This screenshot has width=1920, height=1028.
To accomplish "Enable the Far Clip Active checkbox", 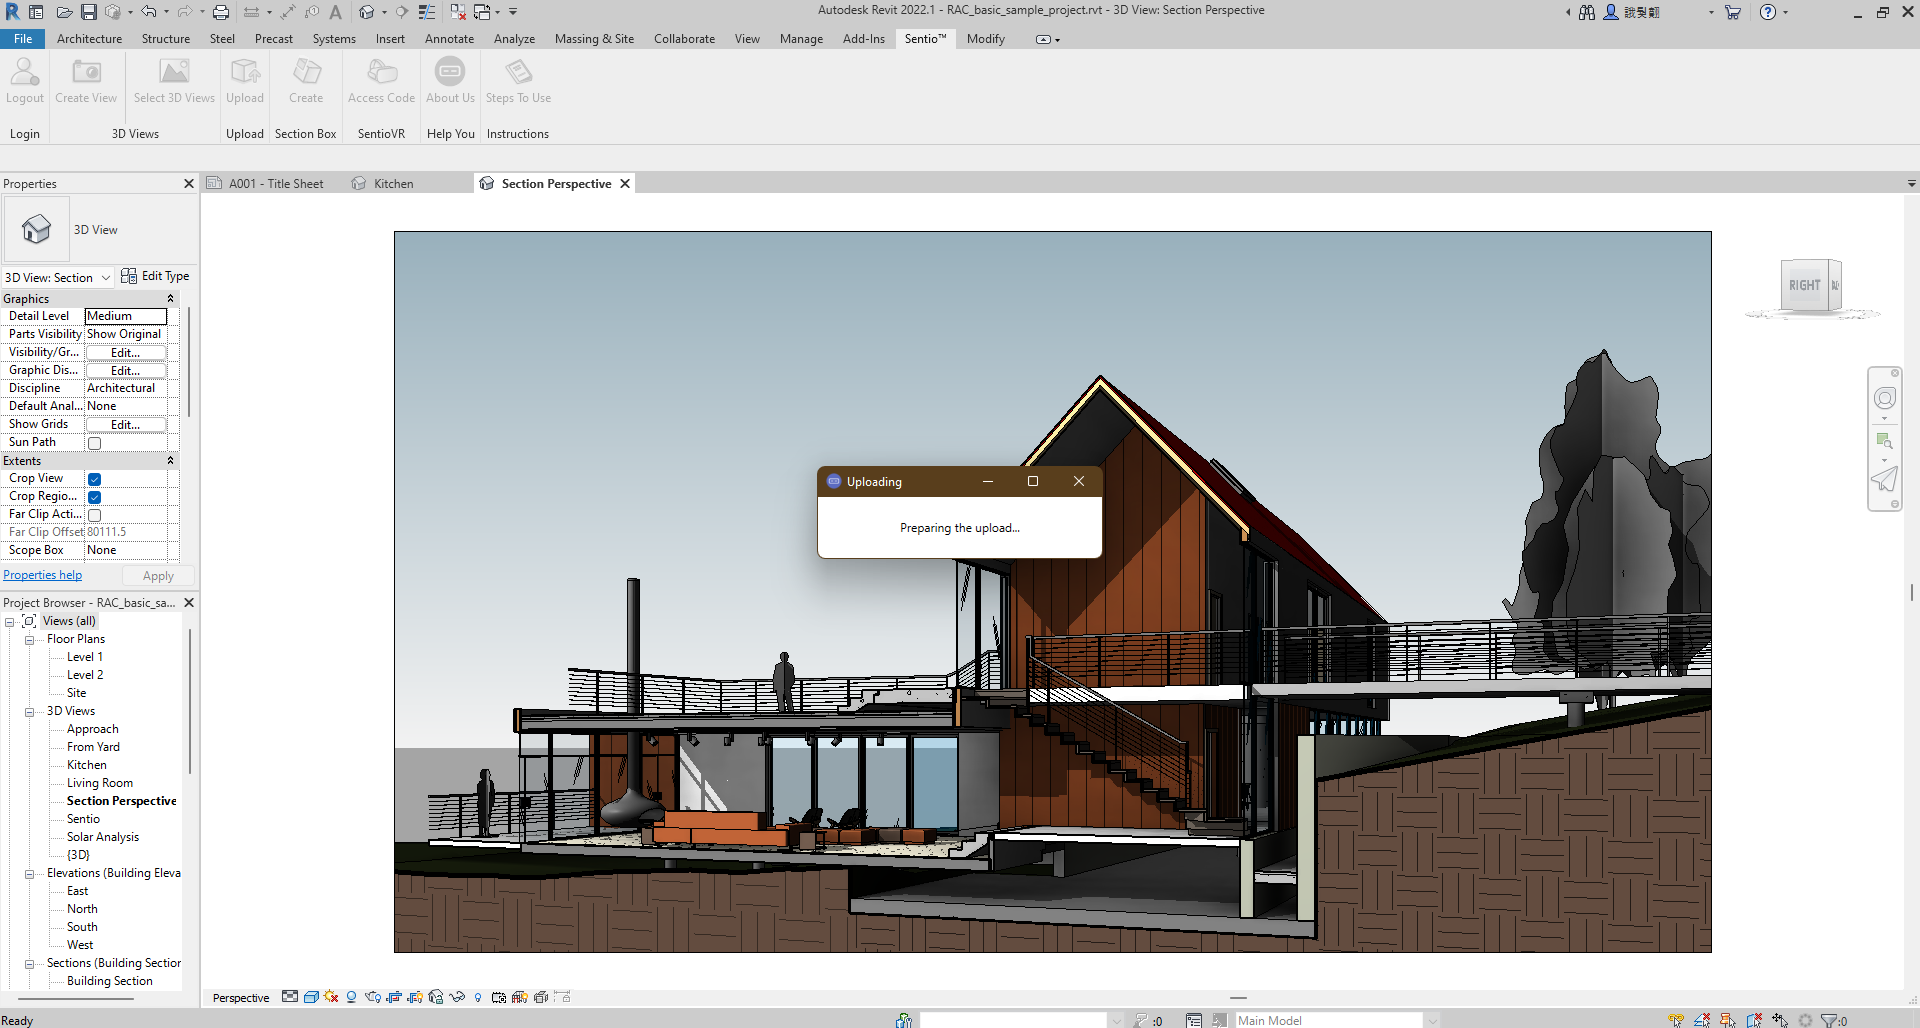I will click(94, 515).
